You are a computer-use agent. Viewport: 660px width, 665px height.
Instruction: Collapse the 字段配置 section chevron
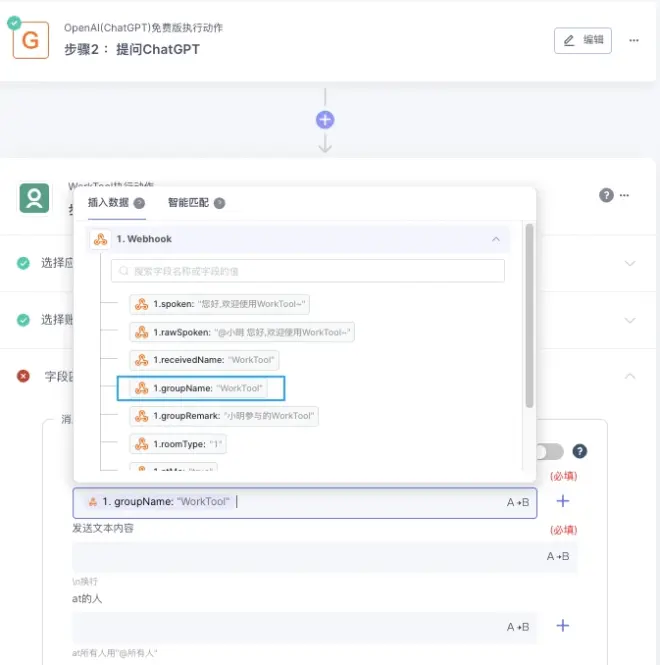[630, 376]
